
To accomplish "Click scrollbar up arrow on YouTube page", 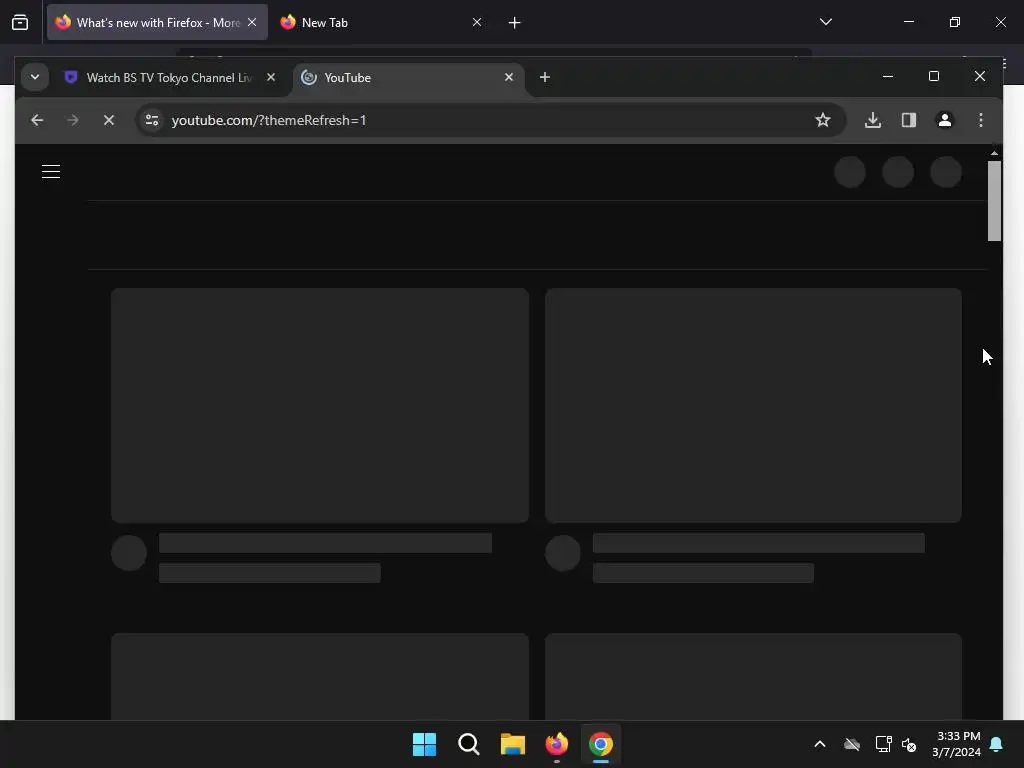I will click(994, 153).
